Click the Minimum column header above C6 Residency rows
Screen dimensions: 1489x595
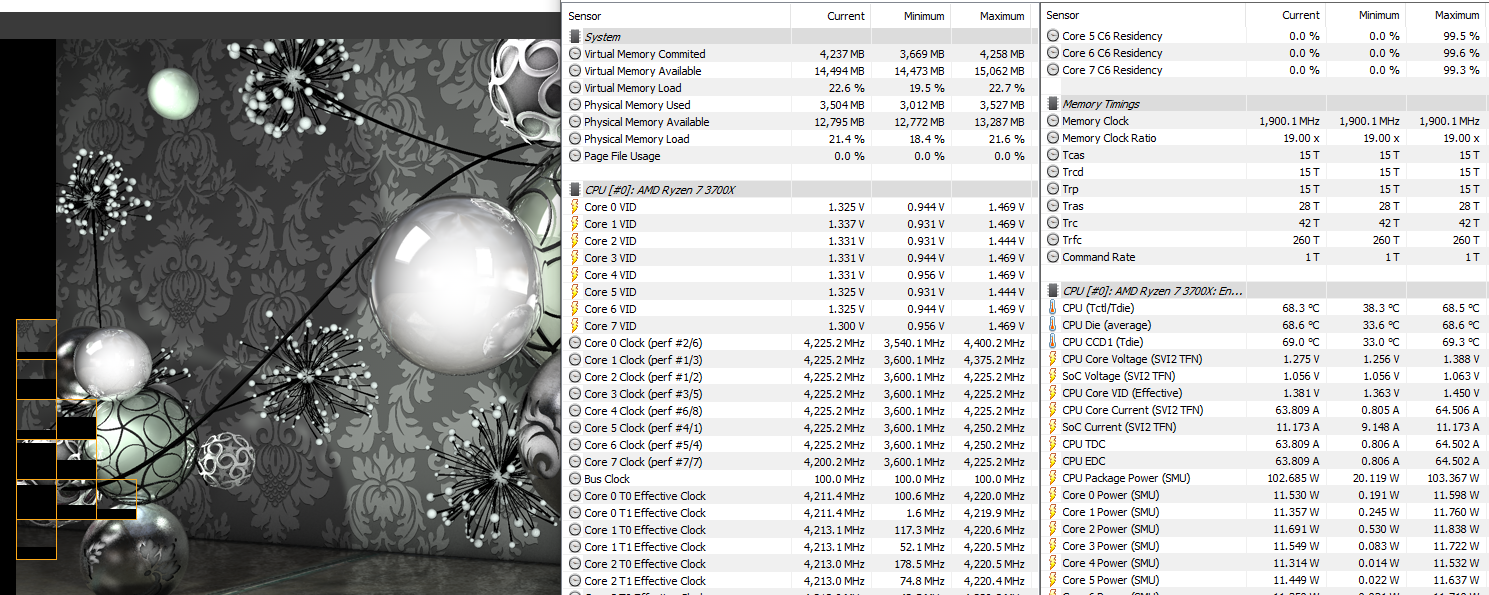click(x=1365, y=15)
